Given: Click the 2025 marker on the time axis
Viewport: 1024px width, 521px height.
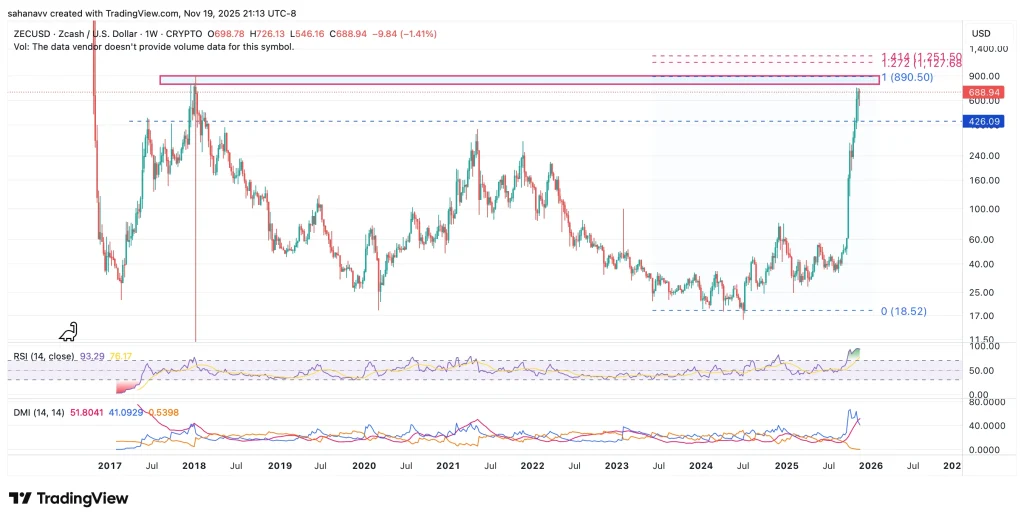Looking at the screenshot, I should 789,466.
